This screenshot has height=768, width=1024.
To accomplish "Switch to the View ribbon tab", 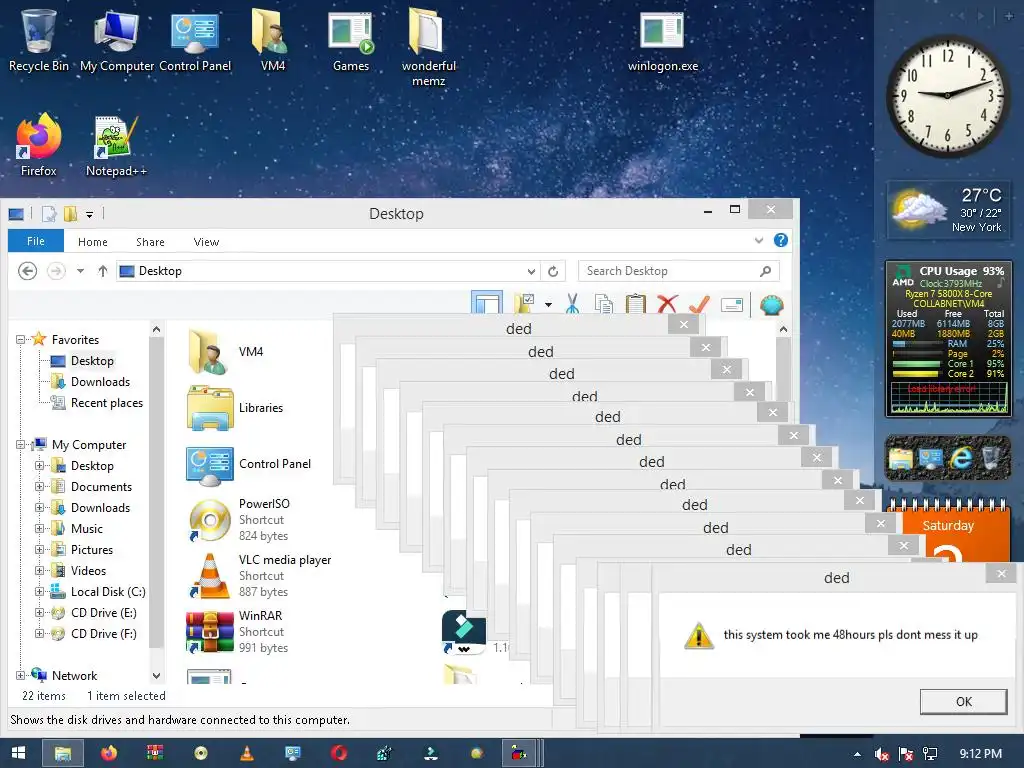I will pyautogui.click(x=206, y=242).
